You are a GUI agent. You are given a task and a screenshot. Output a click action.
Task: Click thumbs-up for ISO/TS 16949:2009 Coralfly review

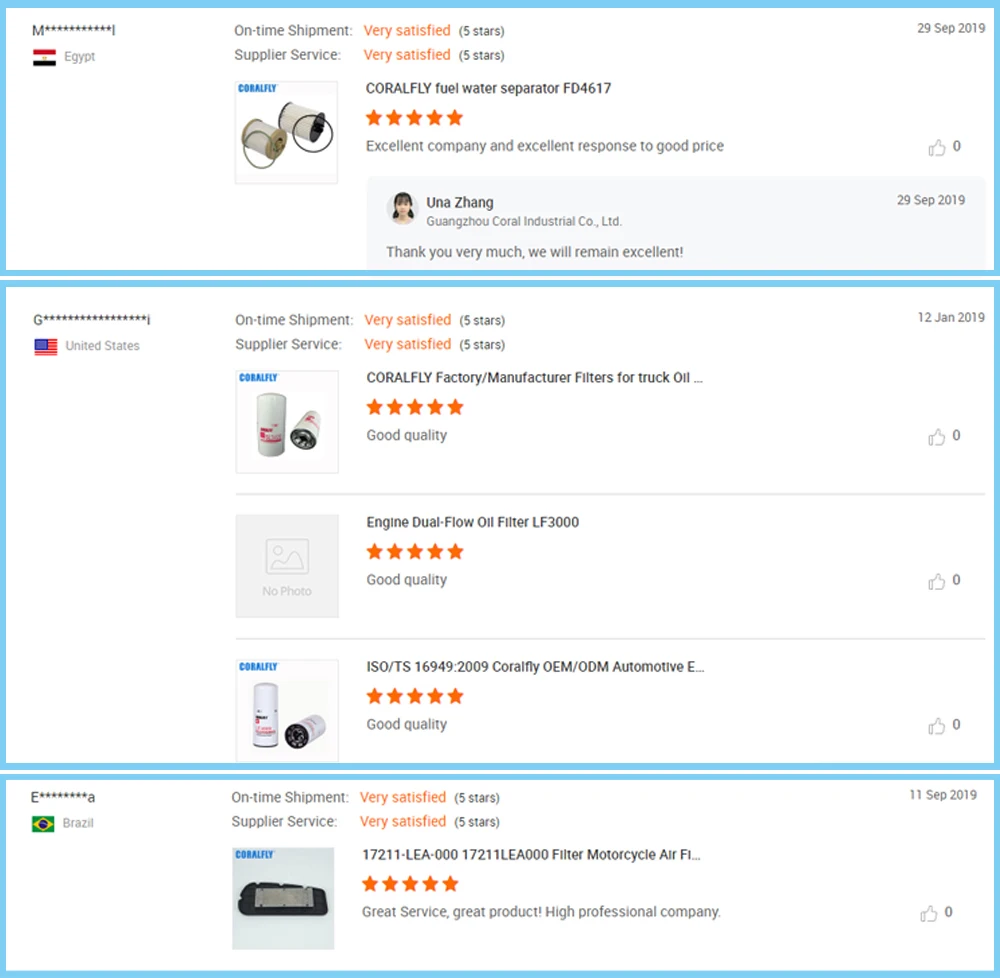pos(937,726)
